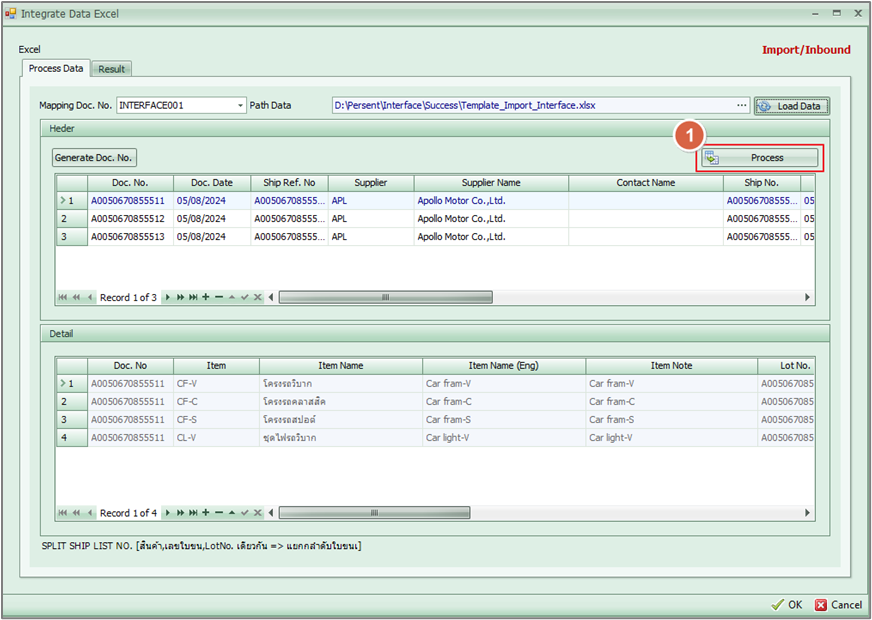
Task: Click the append (+) icon in Heder navigator
Action: pos(206,298)
